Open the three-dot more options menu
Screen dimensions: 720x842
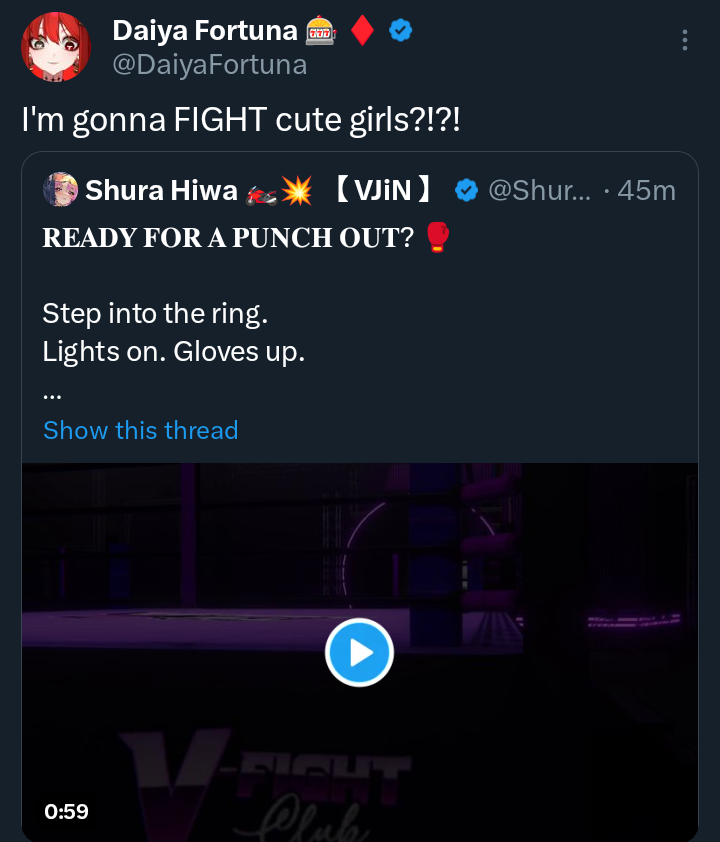685,40
